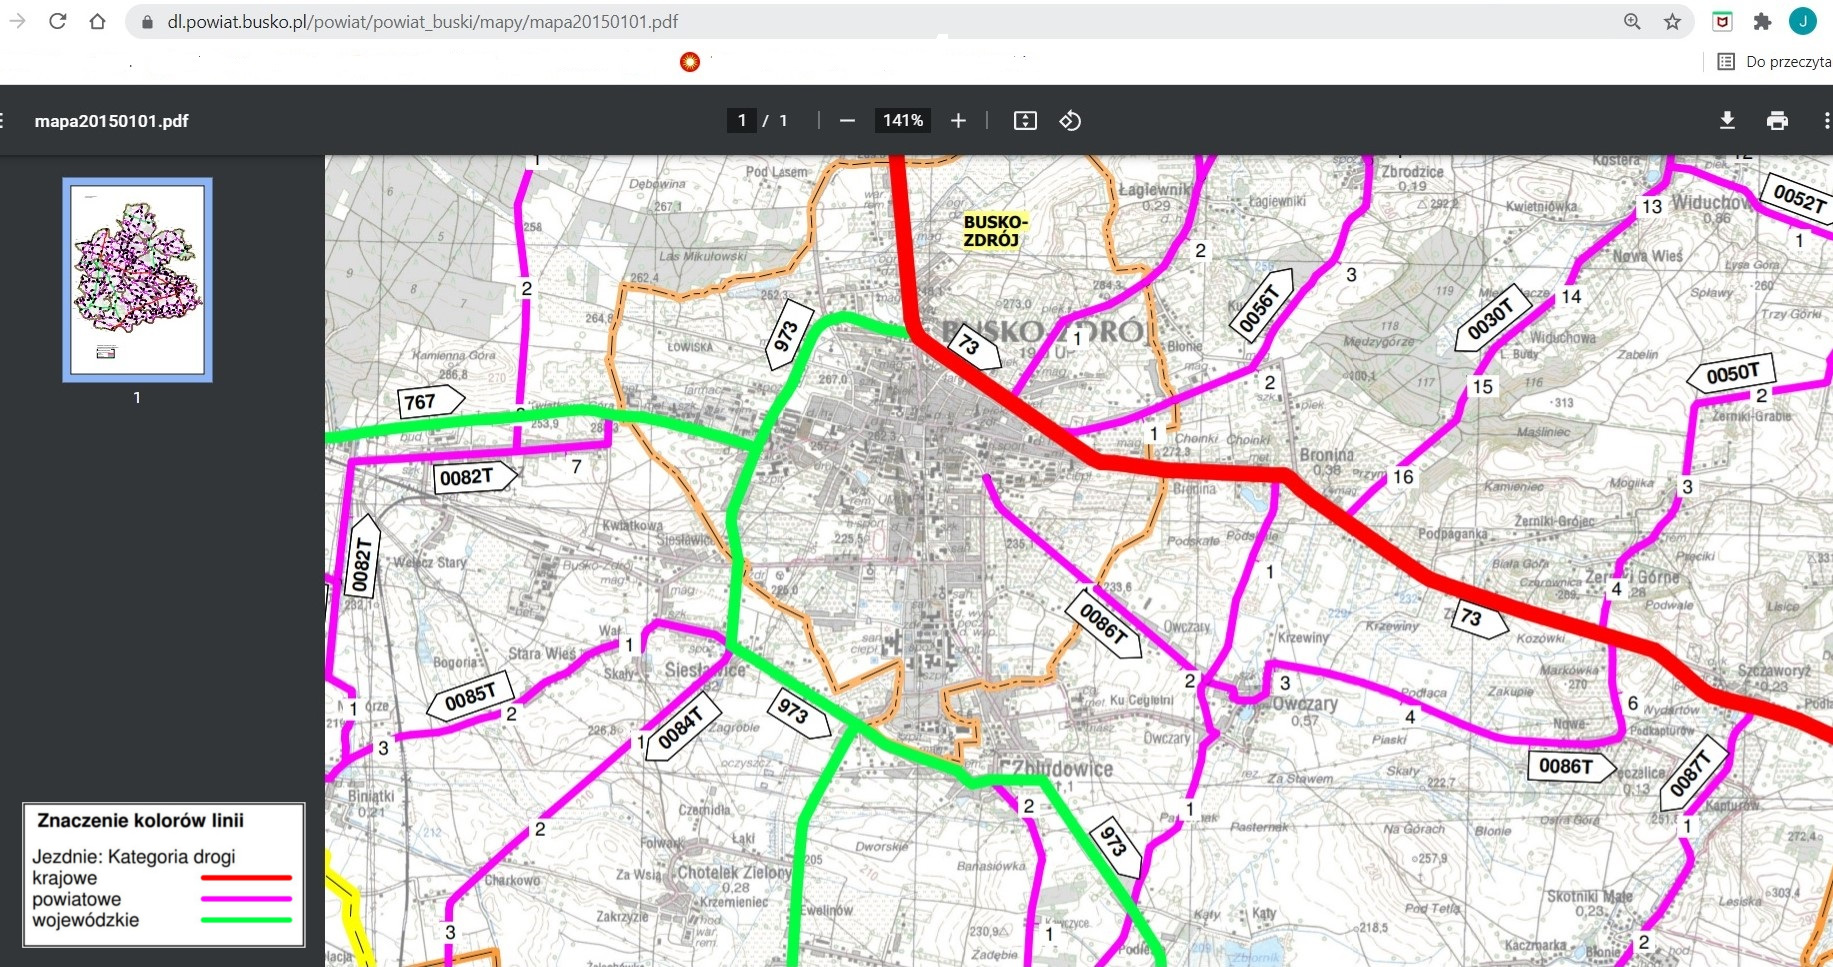Image resolution: width=1833 pixels, height=967 pixels.
Task: Open the page 1 thumbnail
Action: point(137,280)
